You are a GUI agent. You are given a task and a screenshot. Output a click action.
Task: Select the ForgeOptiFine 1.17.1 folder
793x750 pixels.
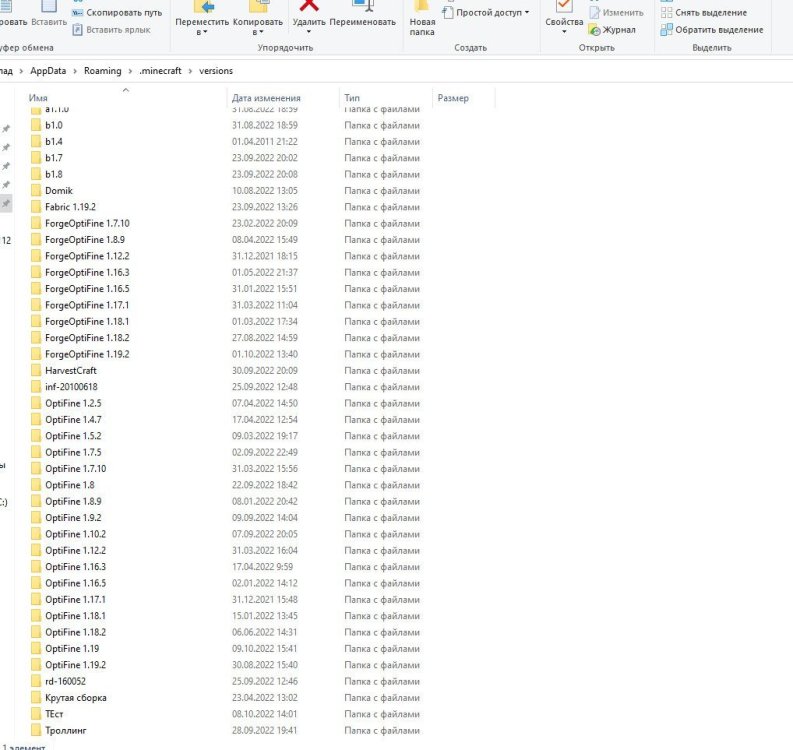point(87,305)
